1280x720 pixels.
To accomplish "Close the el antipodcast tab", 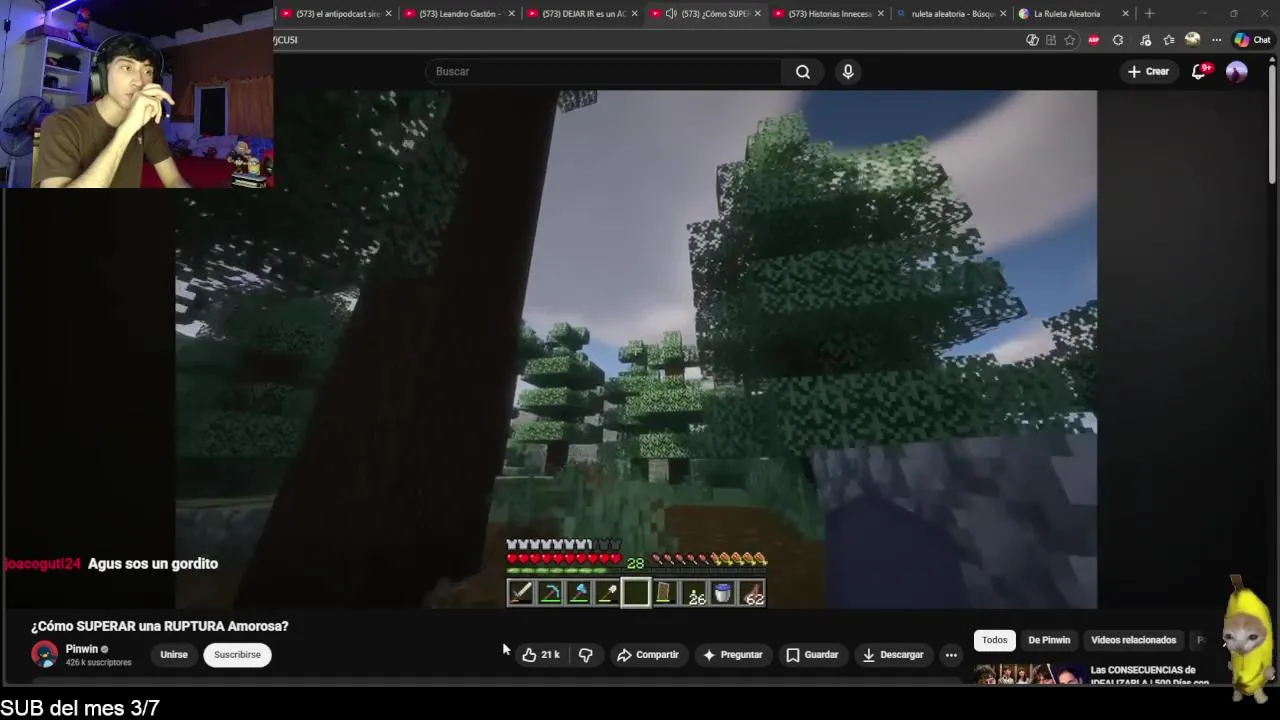I will pyautogui.click(x=388, y=14).
